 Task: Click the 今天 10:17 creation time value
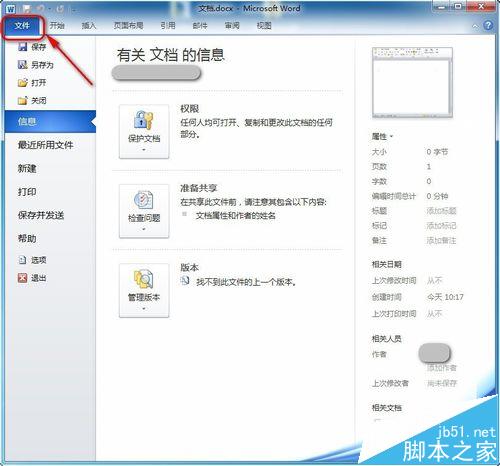click(x=445, y=297)
